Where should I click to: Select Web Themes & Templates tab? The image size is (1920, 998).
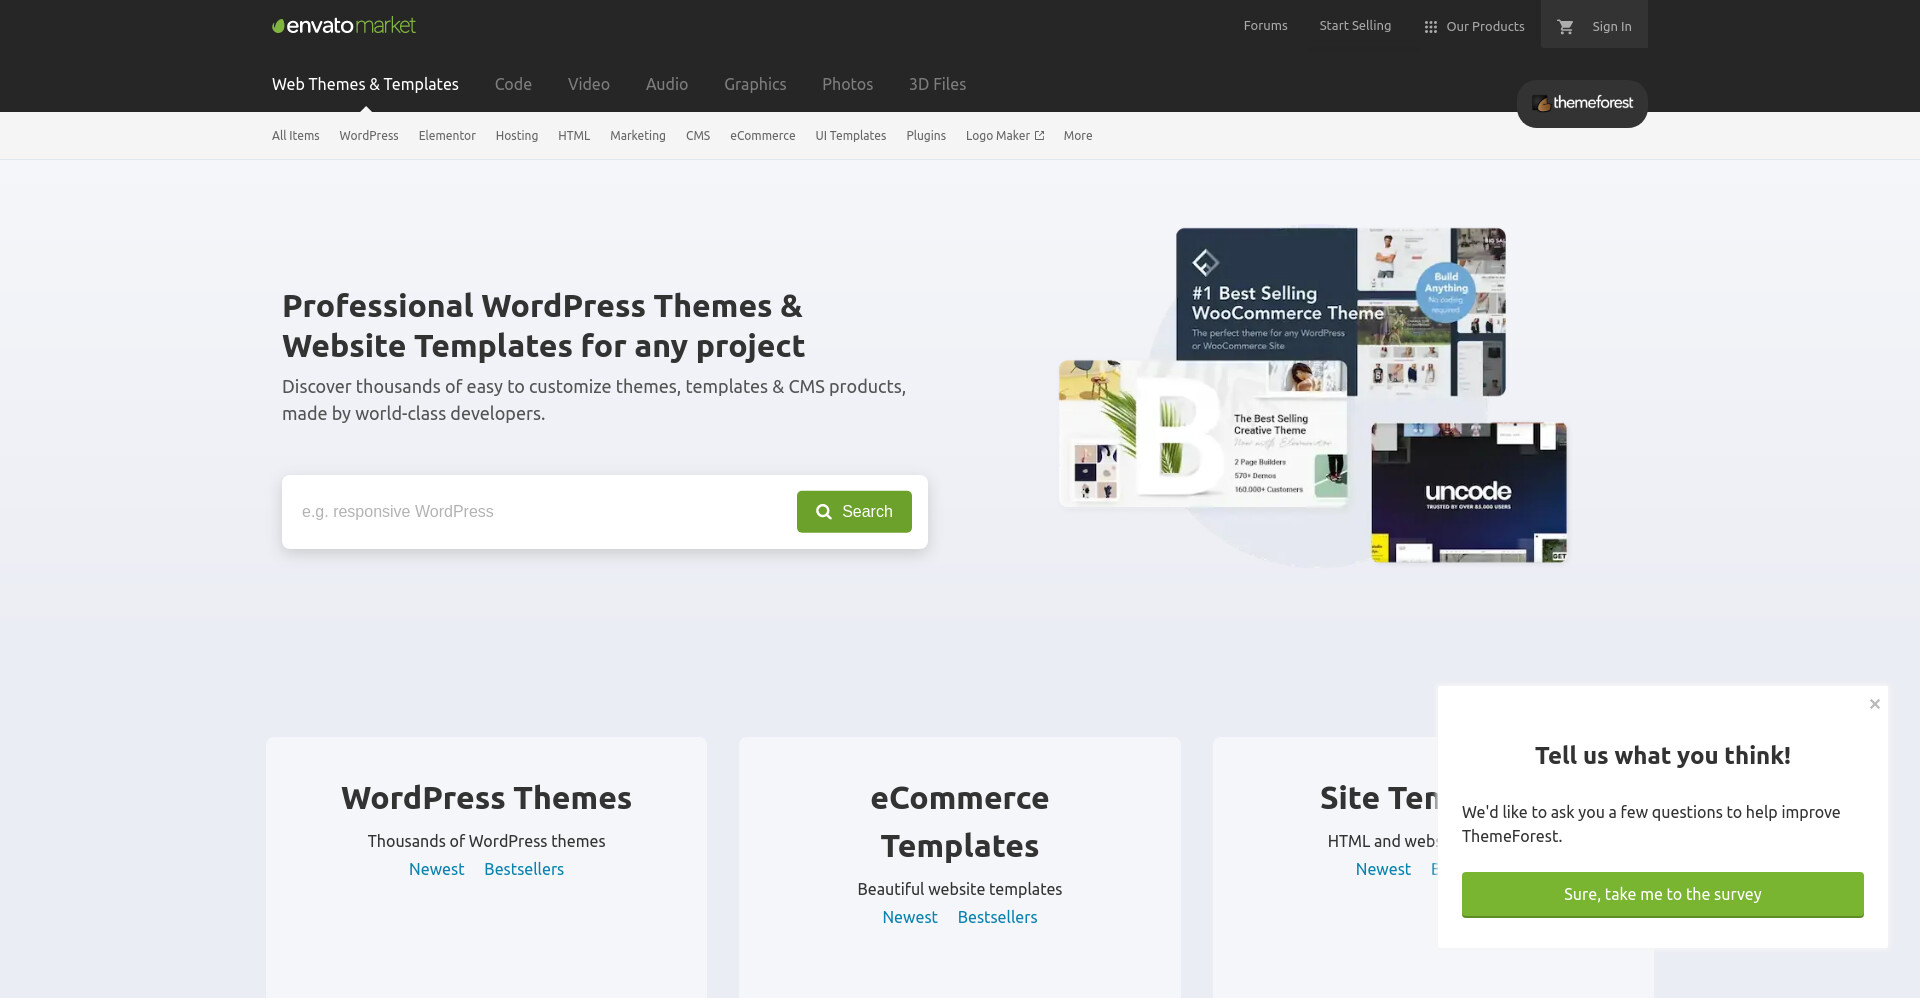365,84
